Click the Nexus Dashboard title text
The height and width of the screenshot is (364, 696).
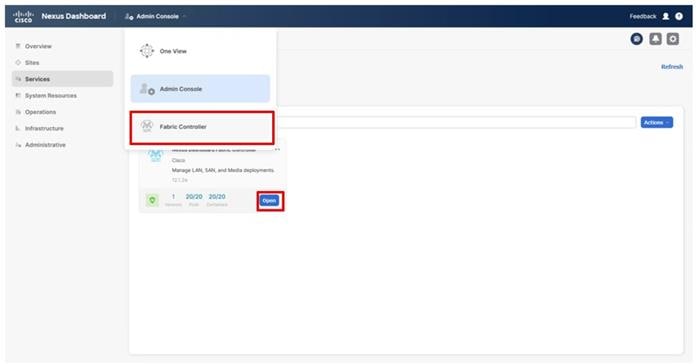coord(74,16)
